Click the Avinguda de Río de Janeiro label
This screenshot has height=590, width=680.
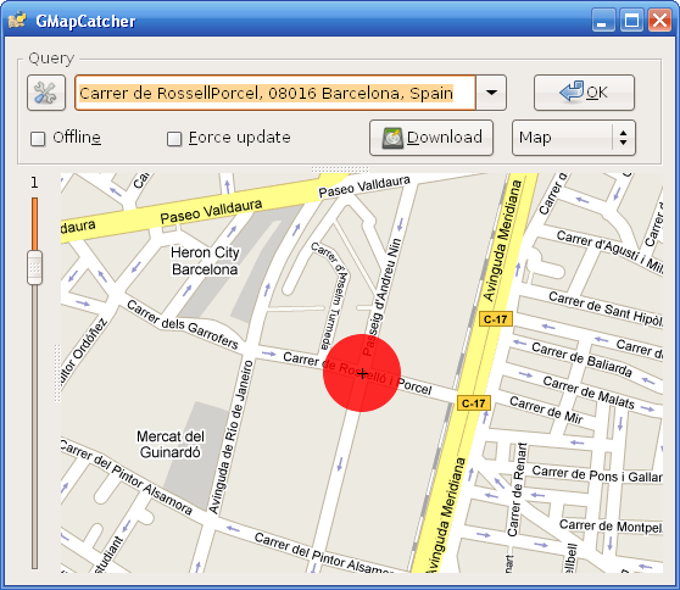pyautogui.click(x=230, y=437)
